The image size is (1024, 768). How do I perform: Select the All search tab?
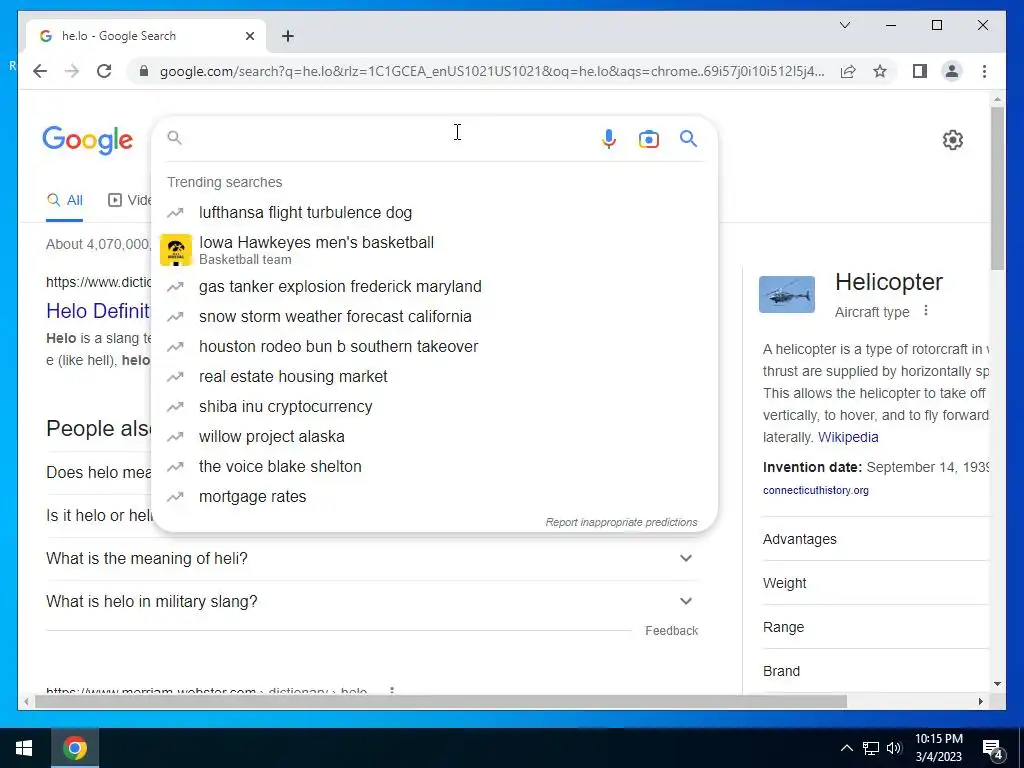pos(65,200)
